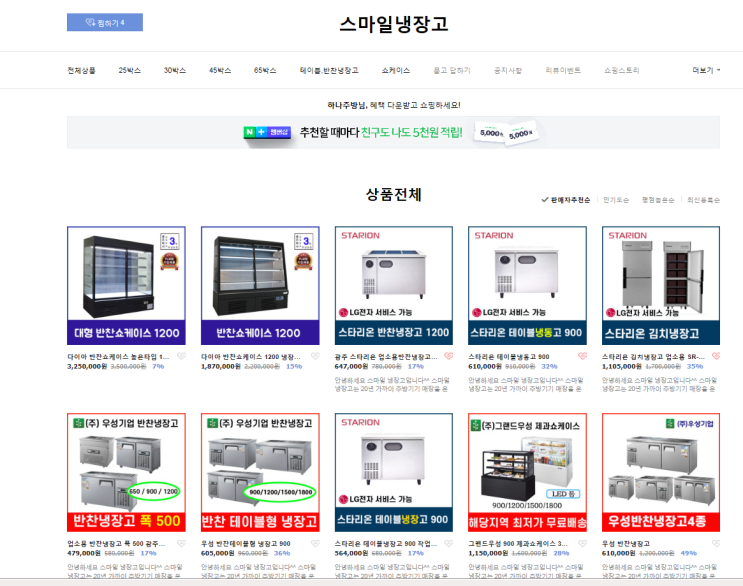Open title link 다이아 반찬쇼케이스 높은타입
The height and width of the screenshot is (586, 743).
coord(118,357)
